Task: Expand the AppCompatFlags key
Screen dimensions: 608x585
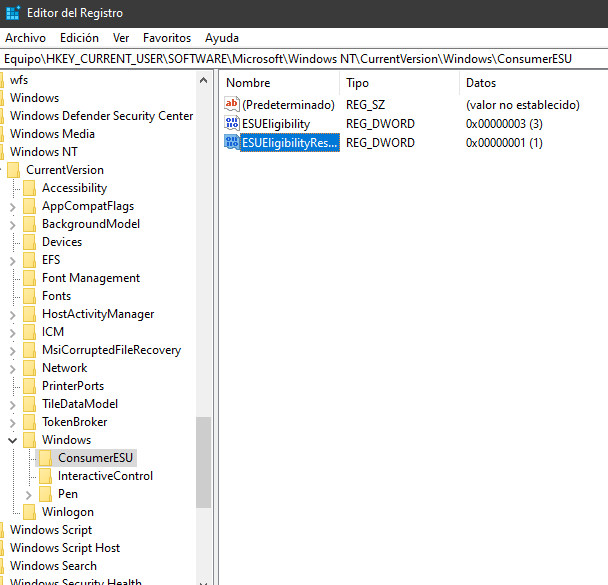Action: click(x=13, y=207)
